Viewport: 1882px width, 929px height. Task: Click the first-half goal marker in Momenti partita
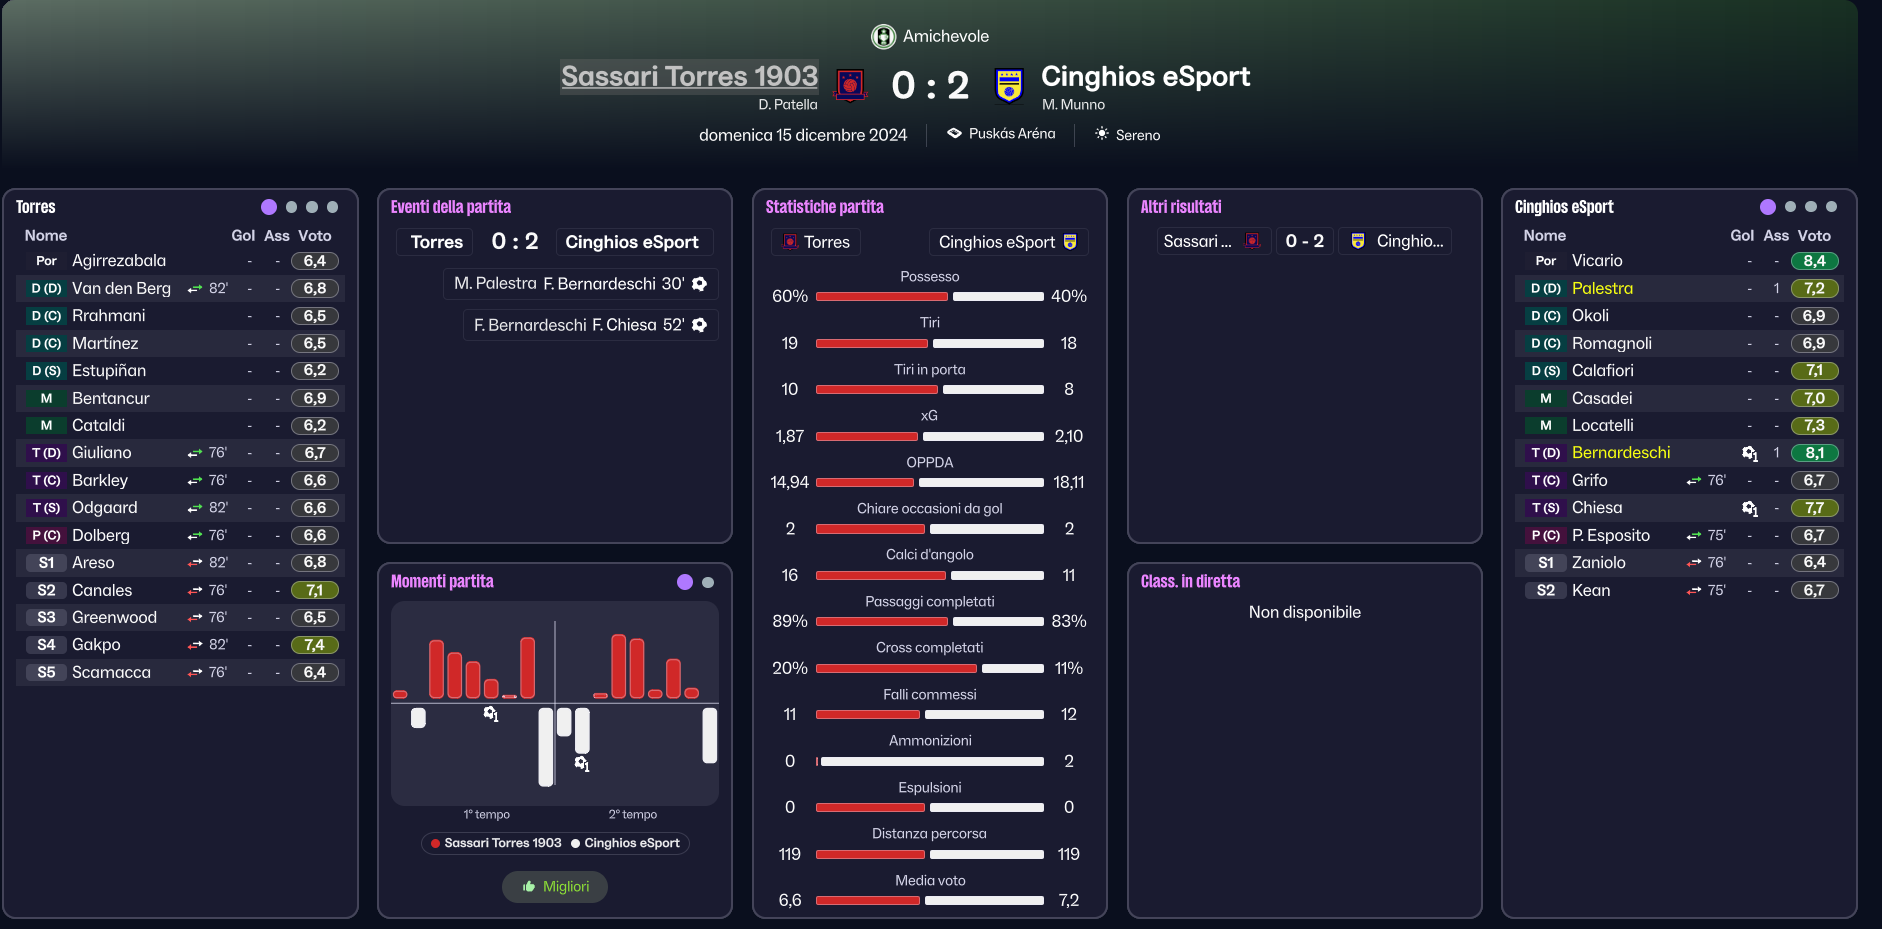[x=491, y=713]
